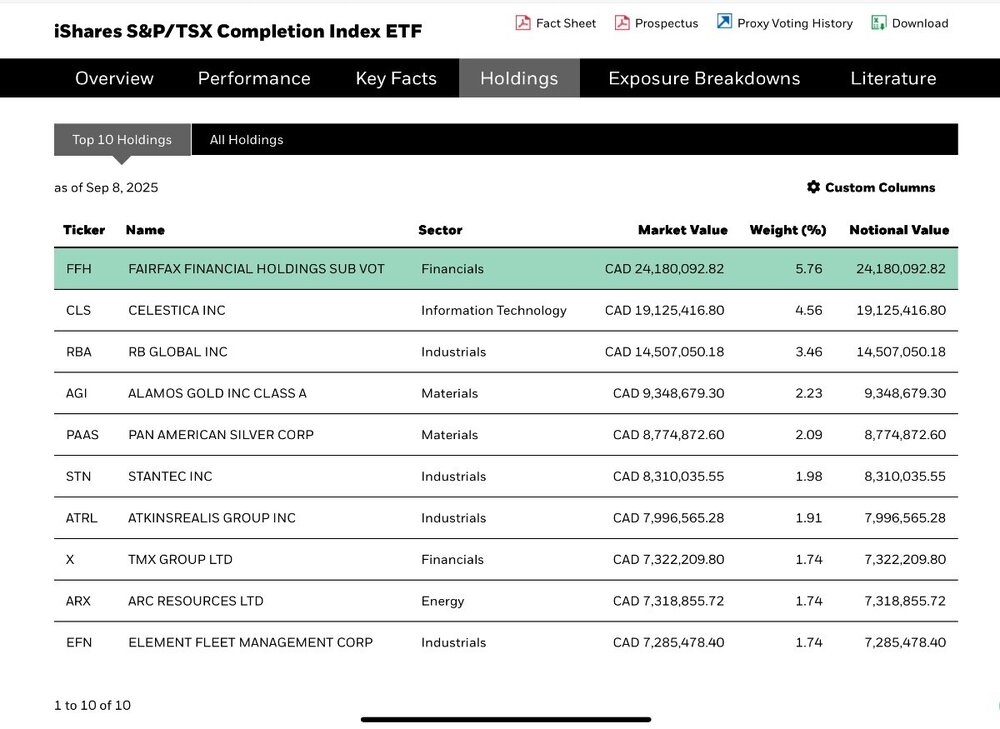
Task: Click notional value 8,774,872.60
Action: point(905,434)
